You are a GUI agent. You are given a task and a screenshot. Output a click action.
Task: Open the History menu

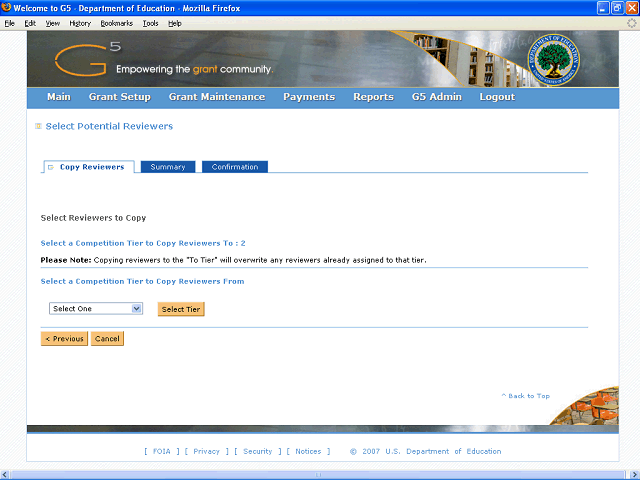click(80, 23)
